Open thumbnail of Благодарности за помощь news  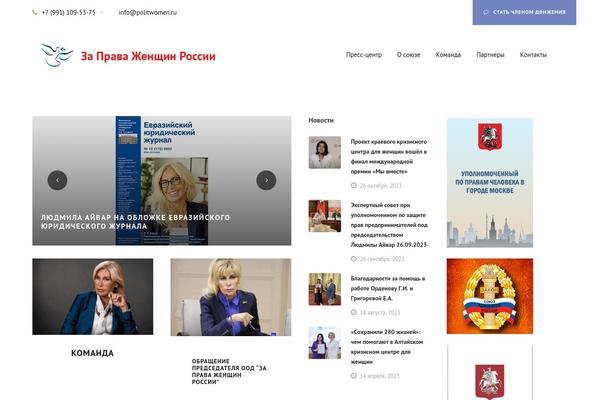coord(325,289)
